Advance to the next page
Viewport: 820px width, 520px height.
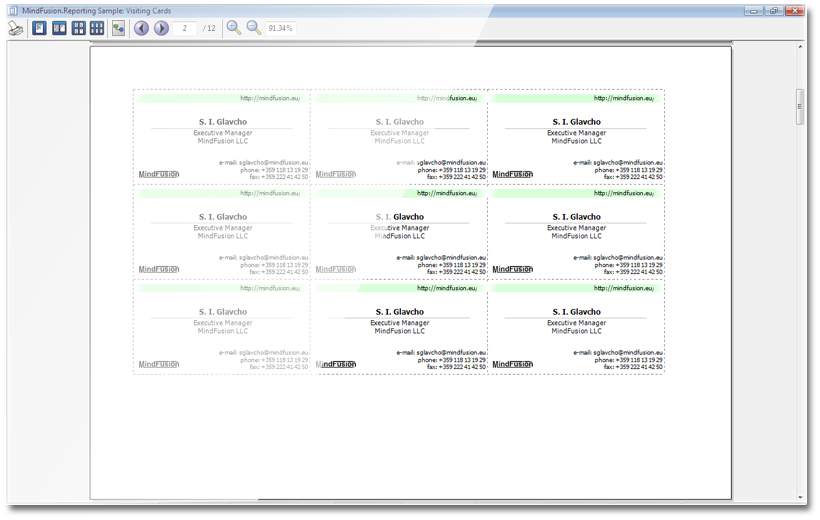(x=161, y=28)
